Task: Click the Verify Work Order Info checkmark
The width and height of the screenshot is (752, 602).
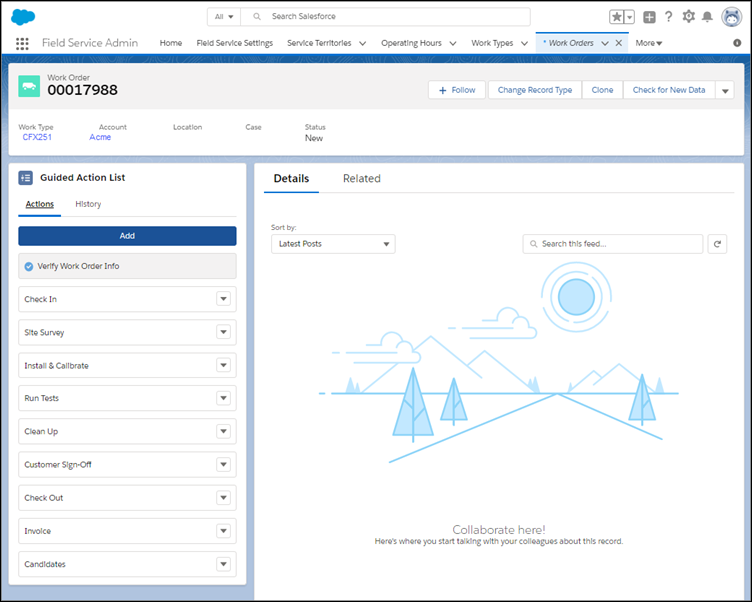Action: click(29, 266)
